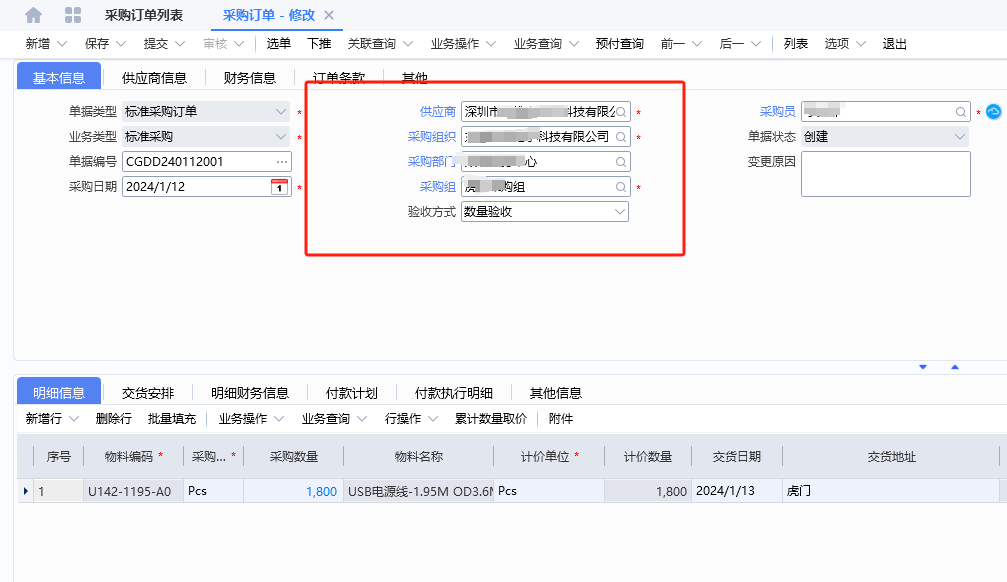
Task: Close the 采购订单 - 修改 tab
Action: tap(329, 15)
